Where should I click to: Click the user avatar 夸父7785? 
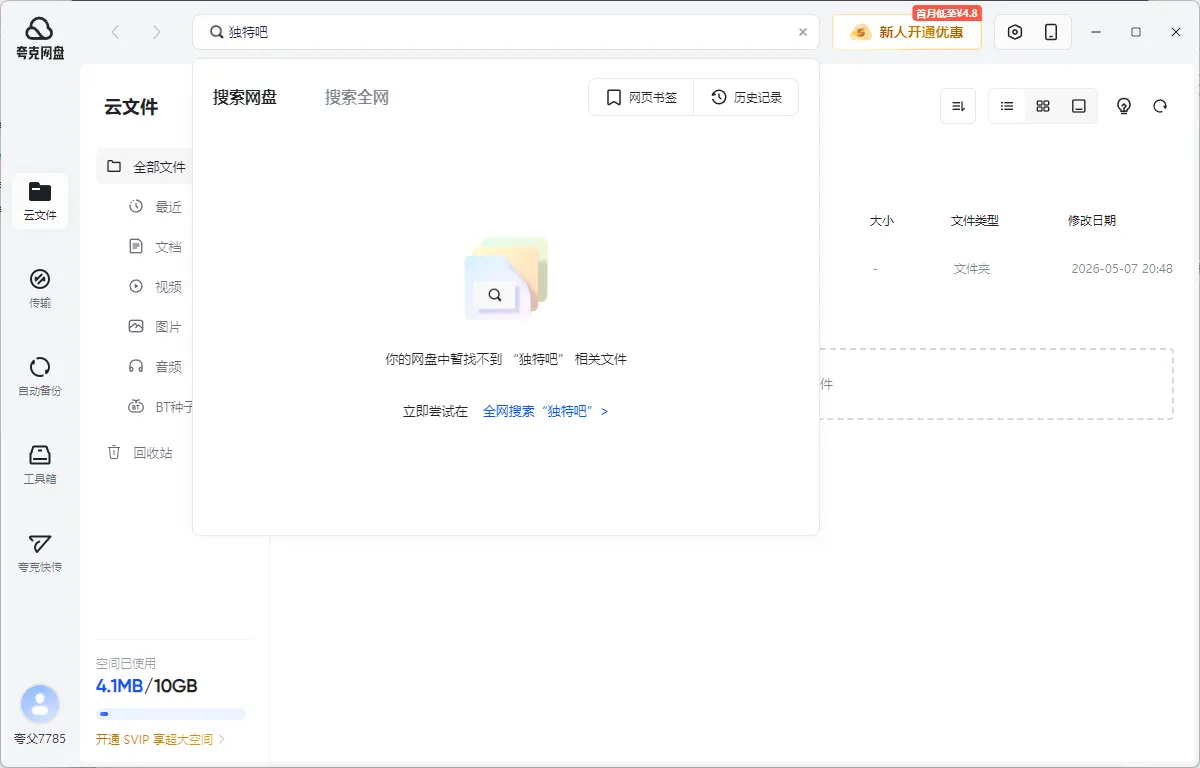40,705
